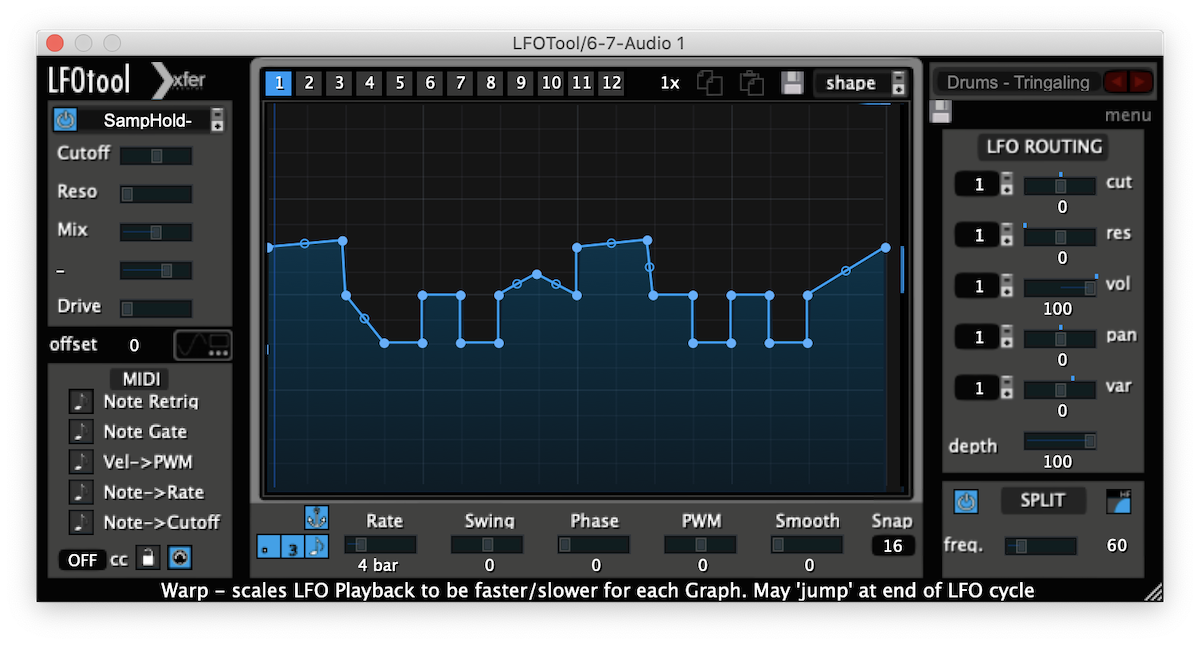Select graph tab 3
This screenshot has width=1200, height=645.
(339, 83)
